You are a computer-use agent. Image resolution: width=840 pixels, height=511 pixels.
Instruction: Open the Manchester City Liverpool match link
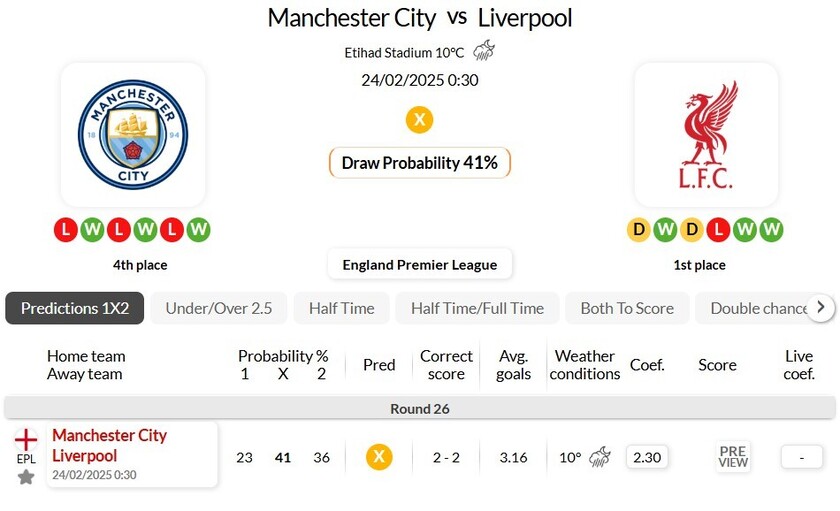coord(110,445)
